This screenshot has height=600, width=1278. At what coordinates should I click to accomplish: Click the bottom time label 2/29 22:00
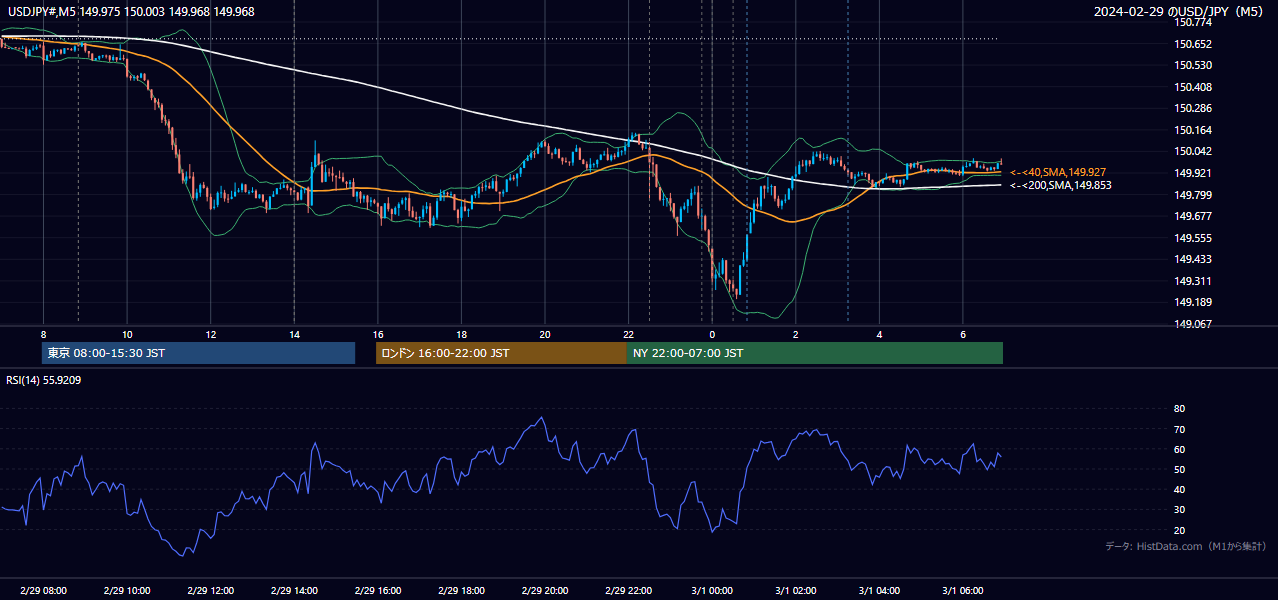point(629,590)
